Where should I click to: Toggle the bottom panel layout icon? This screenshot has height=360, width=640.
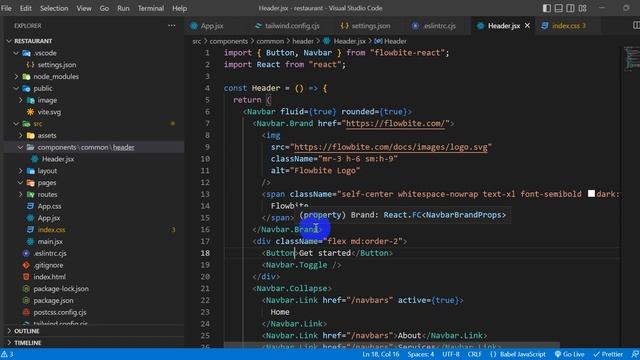[558, 8]
